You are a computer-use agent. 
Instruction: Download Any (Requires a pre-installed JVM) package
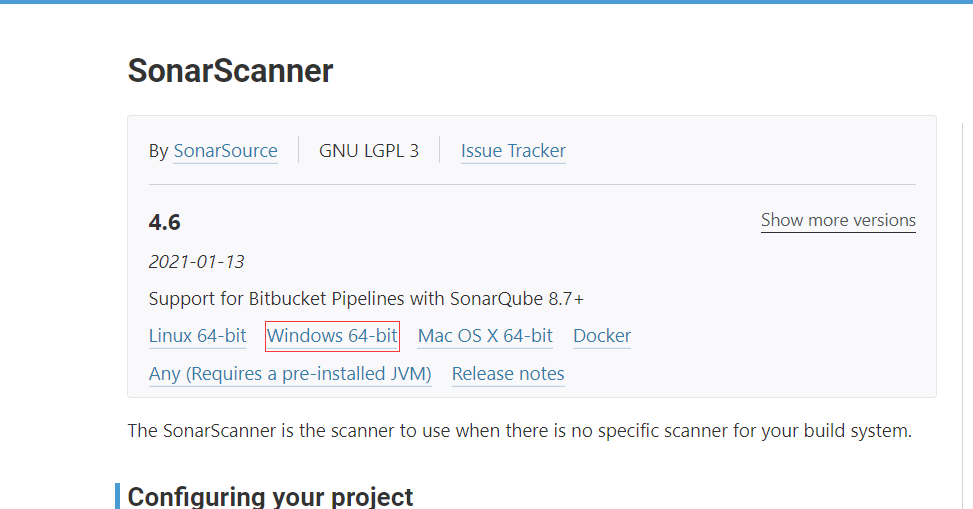point(290,374)
